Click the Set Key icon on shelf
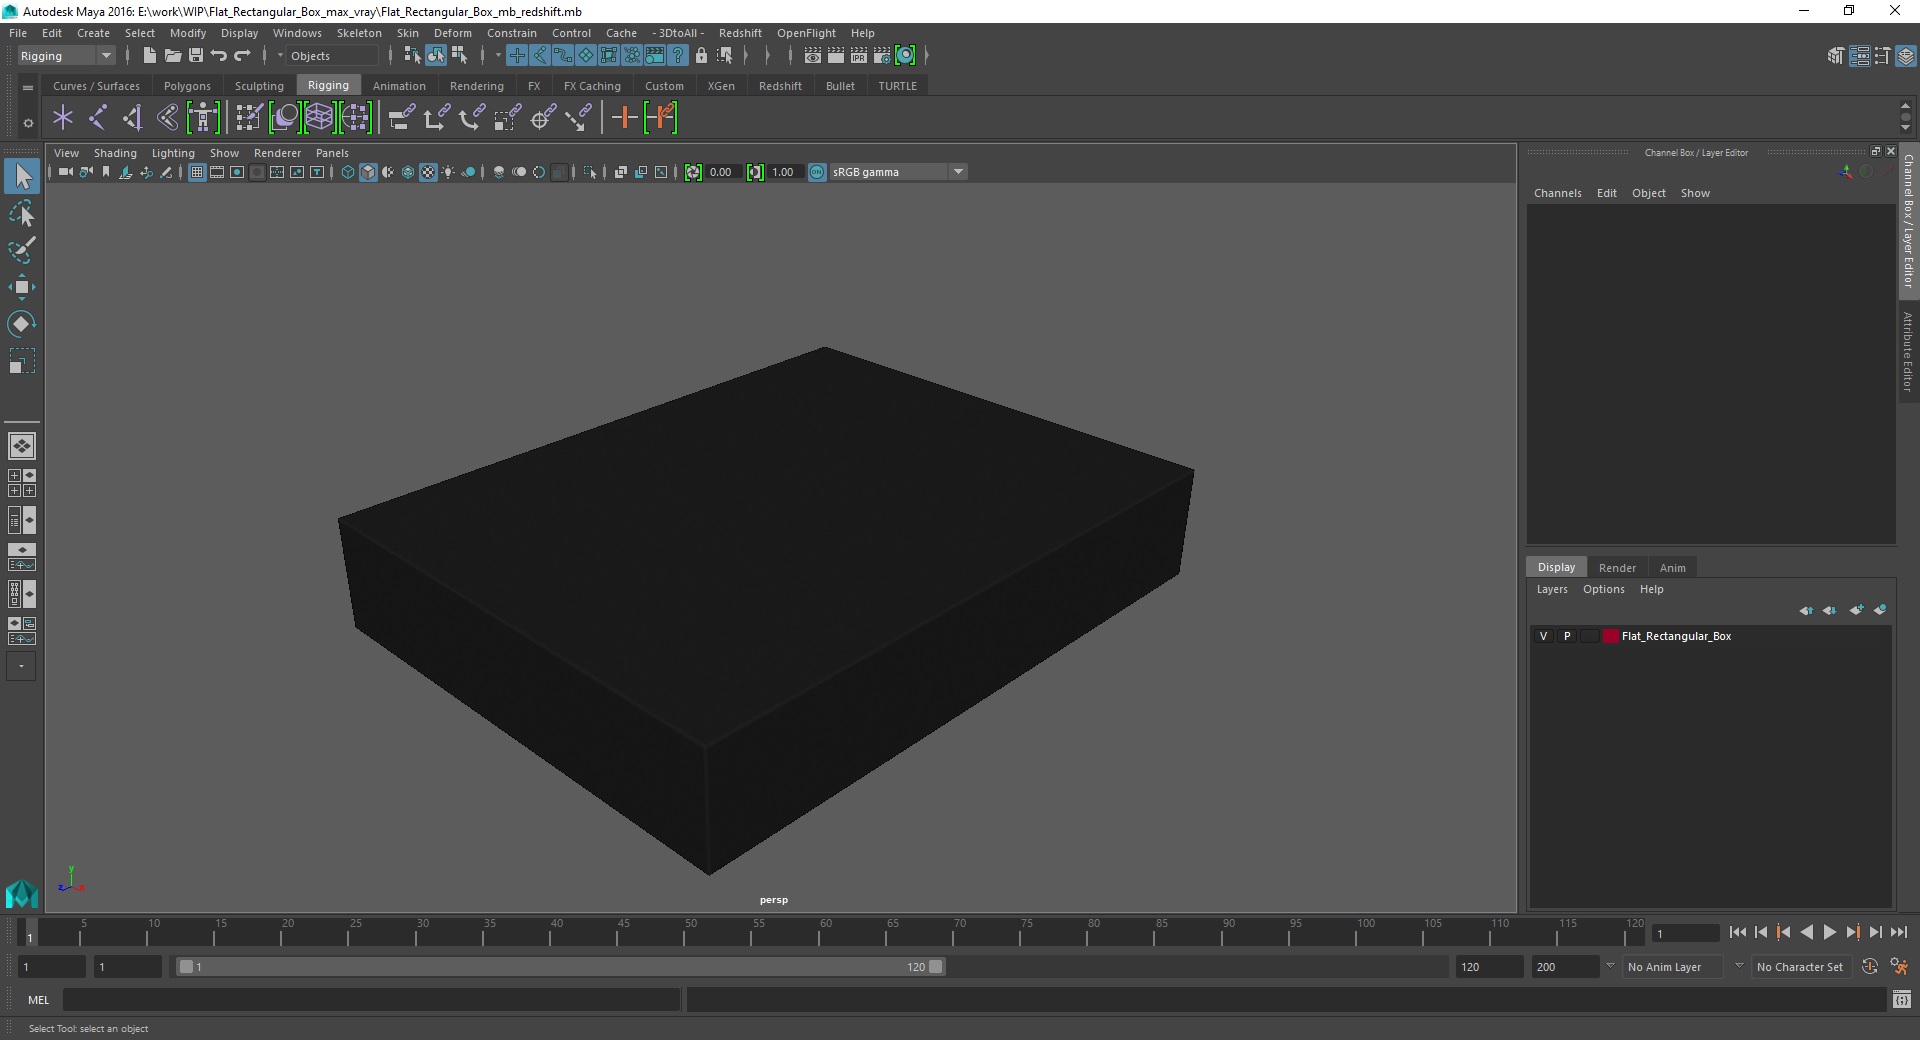This screenshot has width=1920, height=1040. (x=624, y=118)
